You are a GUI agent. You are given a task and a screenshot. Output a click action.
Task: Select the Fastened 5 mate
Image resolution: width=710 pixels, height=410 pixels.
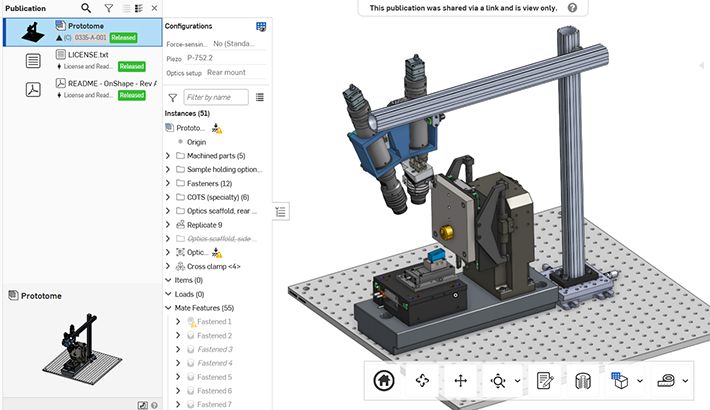tap(215, 377)
